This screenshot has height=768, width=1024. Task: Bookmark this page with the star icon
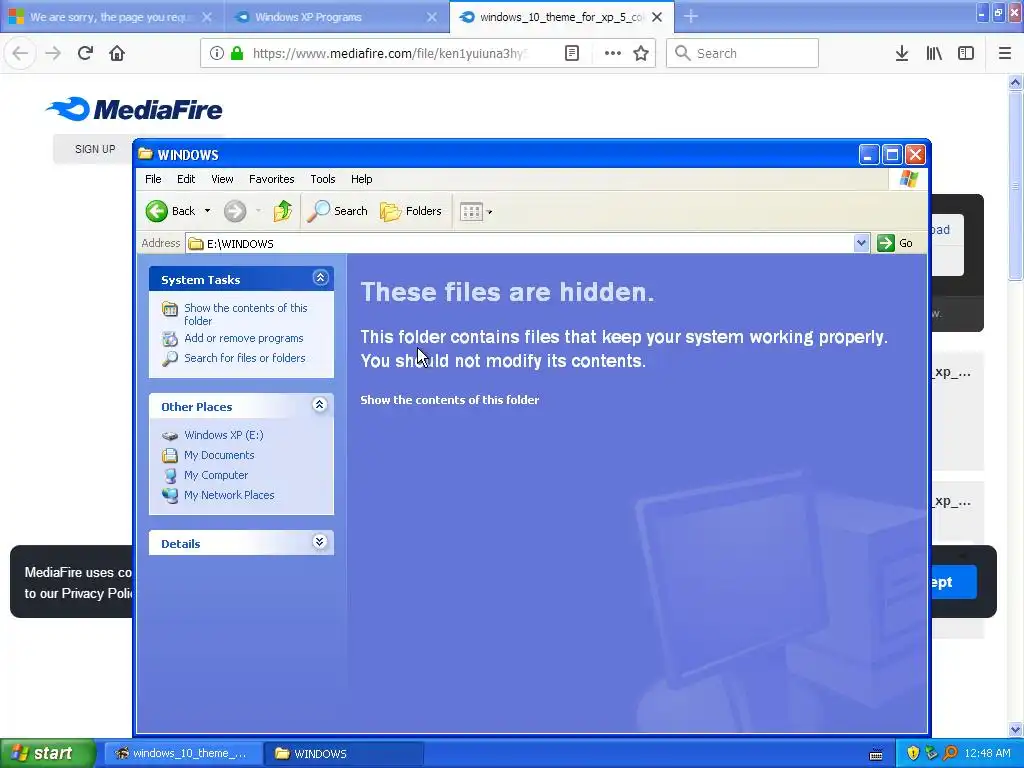pyautogui.click(x=641, y=53)
